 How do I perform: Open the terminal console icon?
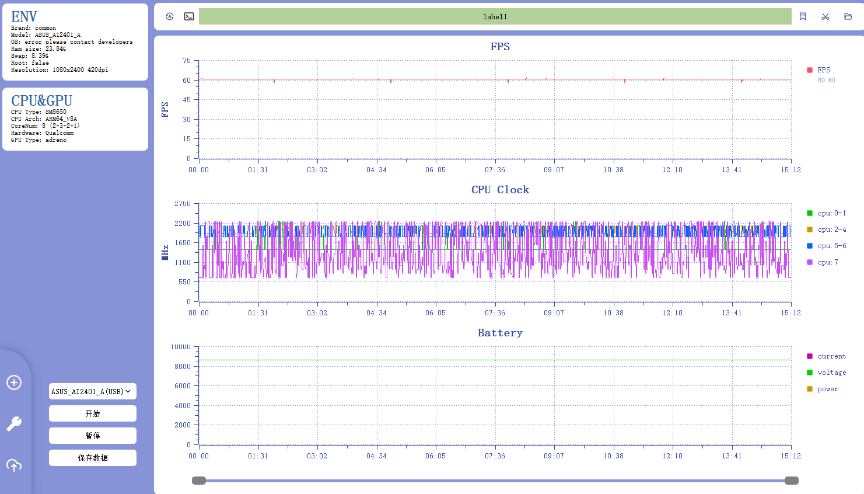[188, 17]
